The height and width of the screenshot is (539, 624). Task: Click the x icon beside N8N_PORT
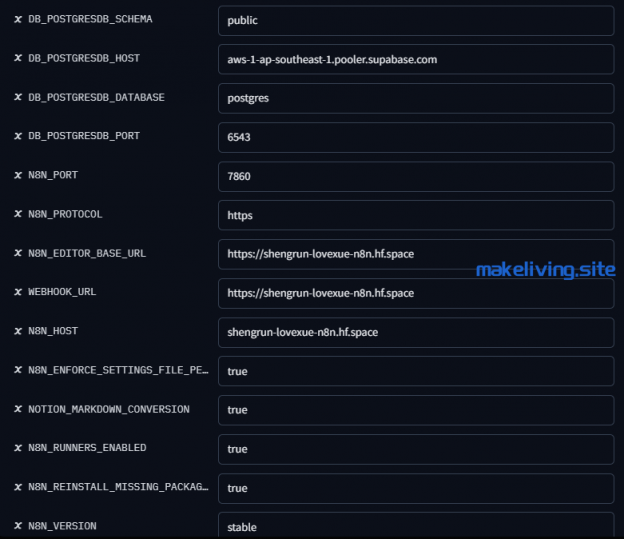(x=18, y=176)
